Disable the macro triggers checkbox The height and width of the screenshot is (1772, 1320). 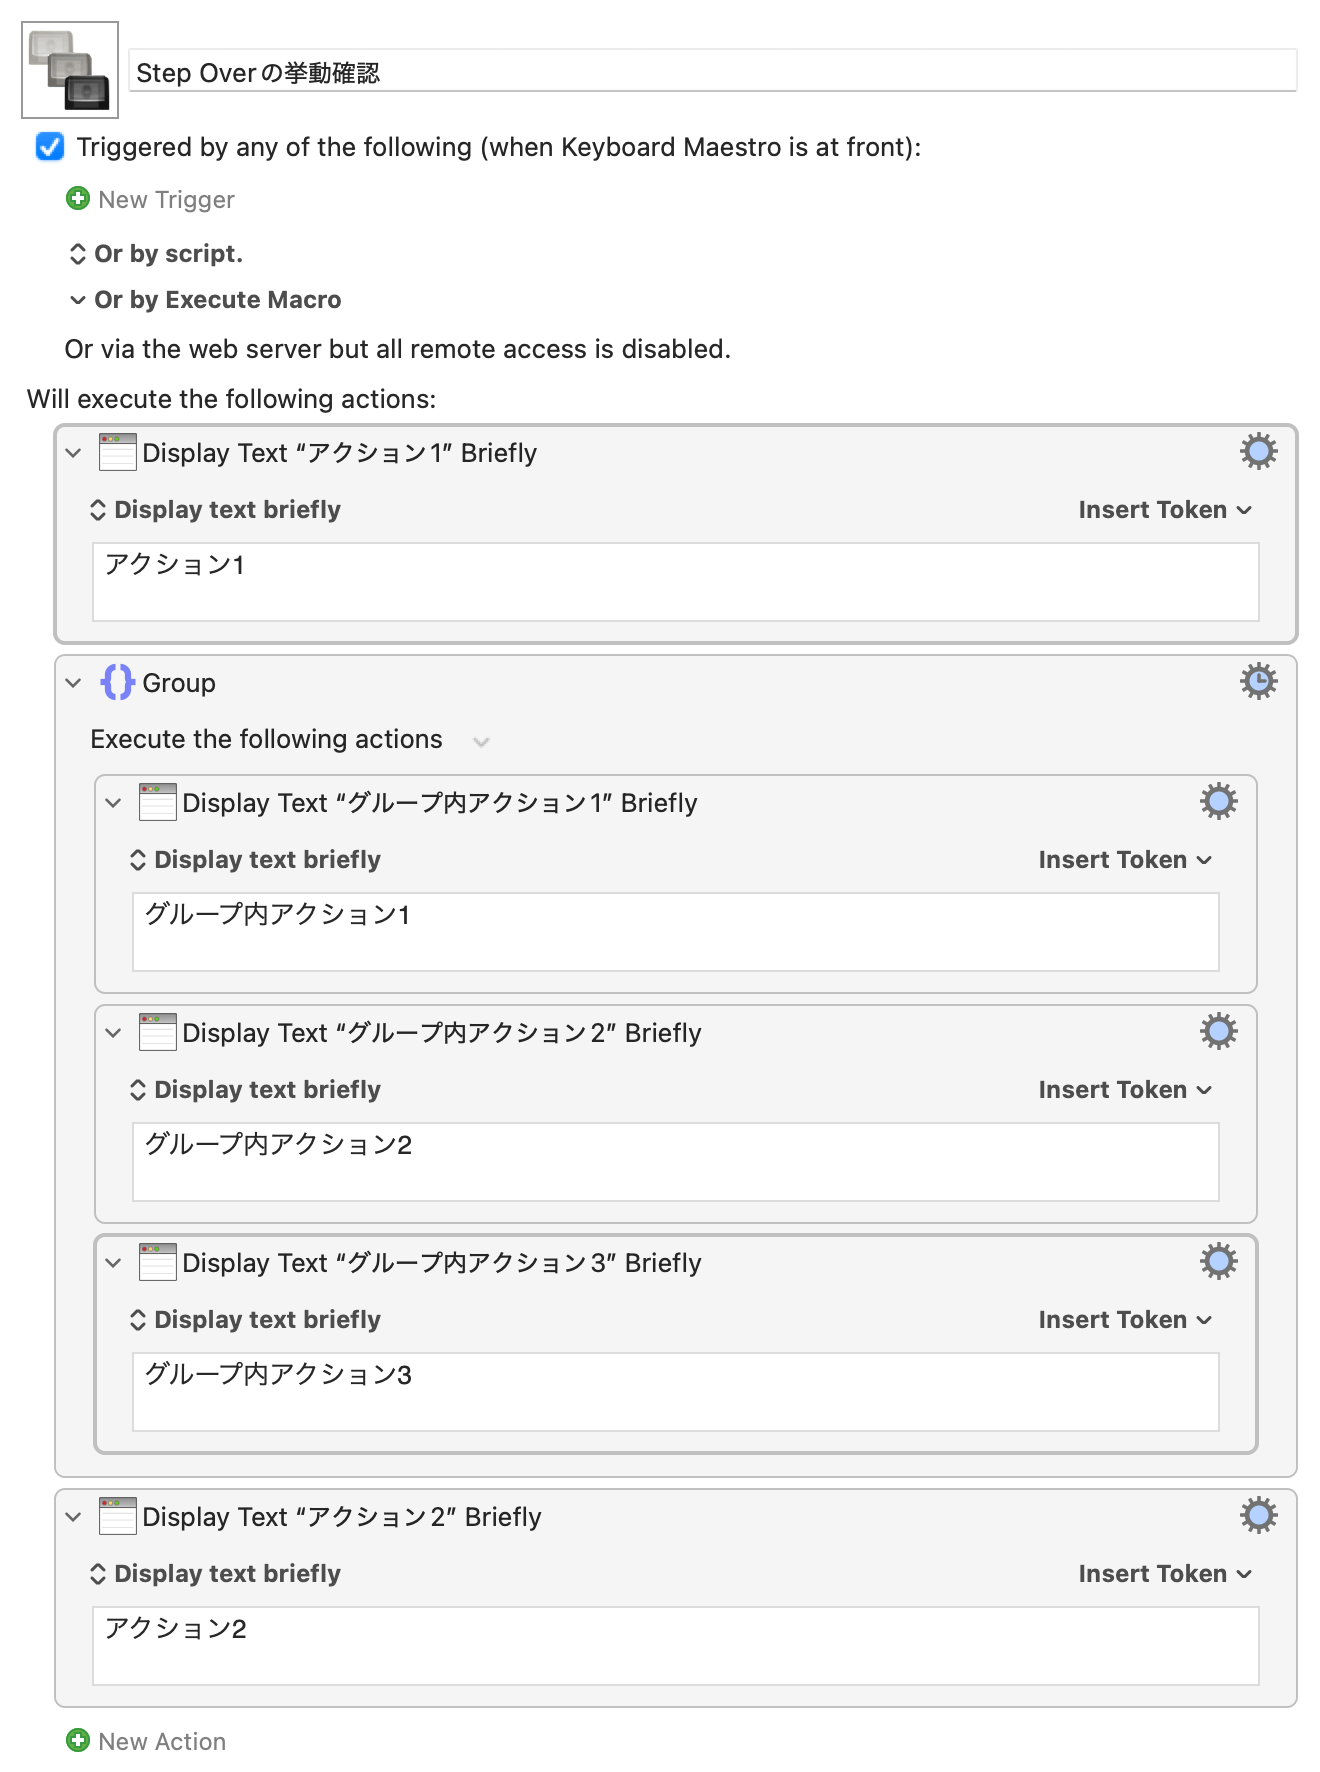[50, 147]
